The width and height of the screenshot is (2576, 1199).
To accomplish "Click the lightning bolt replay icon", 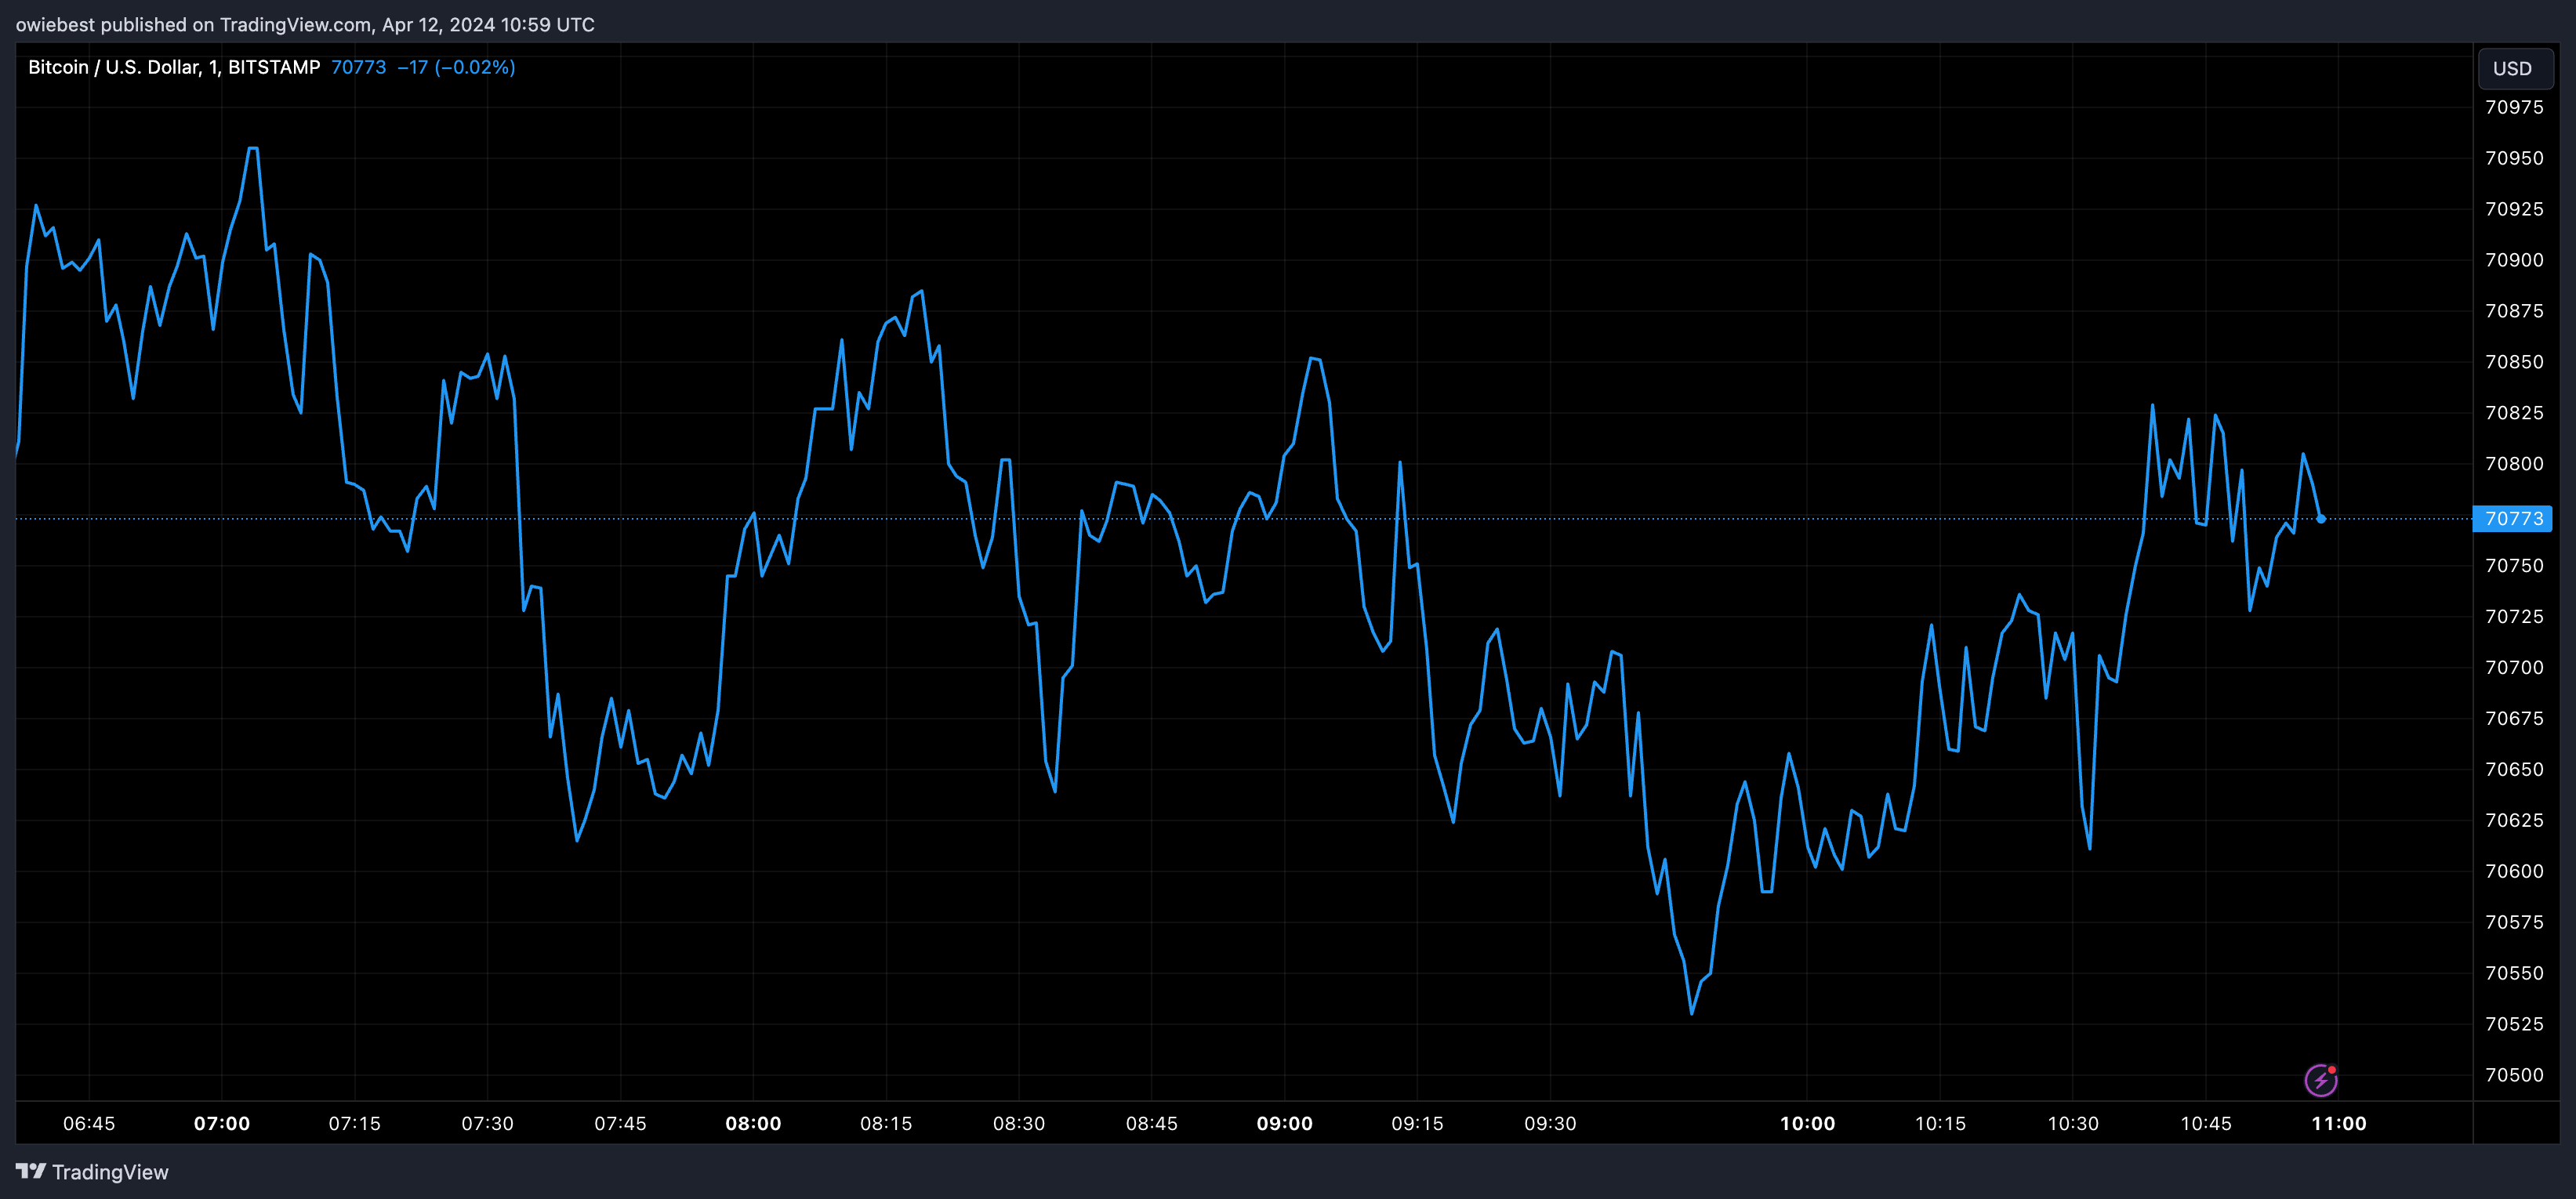I will [x=2321, y=1080].
